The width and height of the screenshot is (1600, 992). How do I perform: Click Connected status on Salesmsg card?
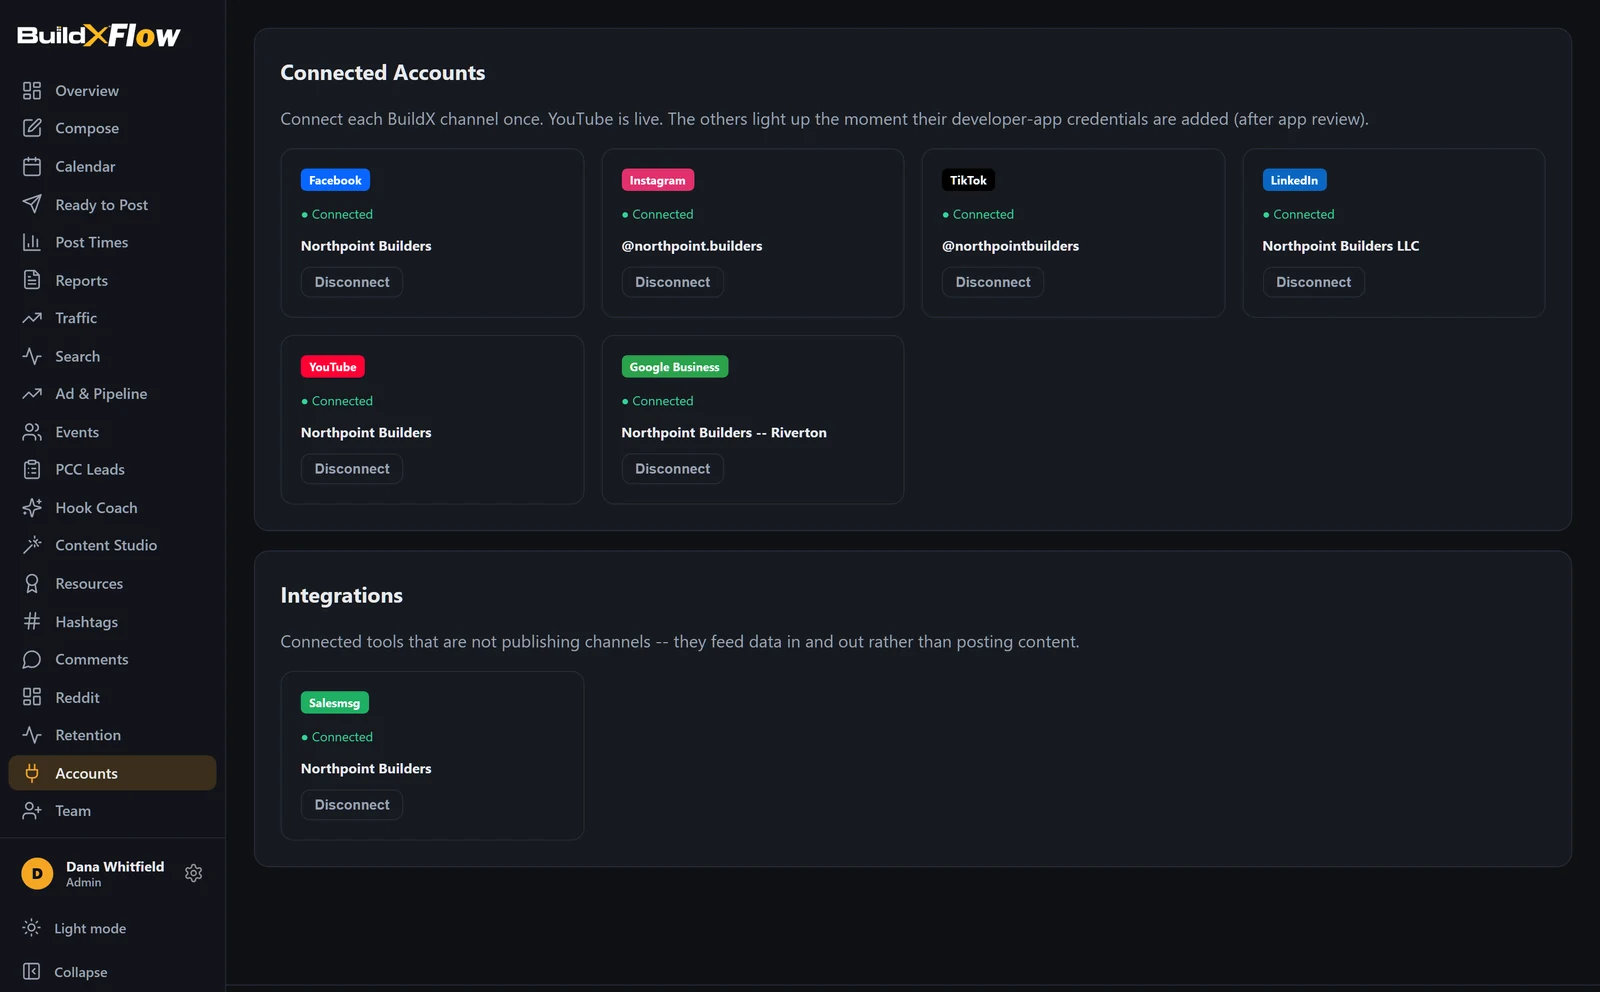[x=337, y=737]
